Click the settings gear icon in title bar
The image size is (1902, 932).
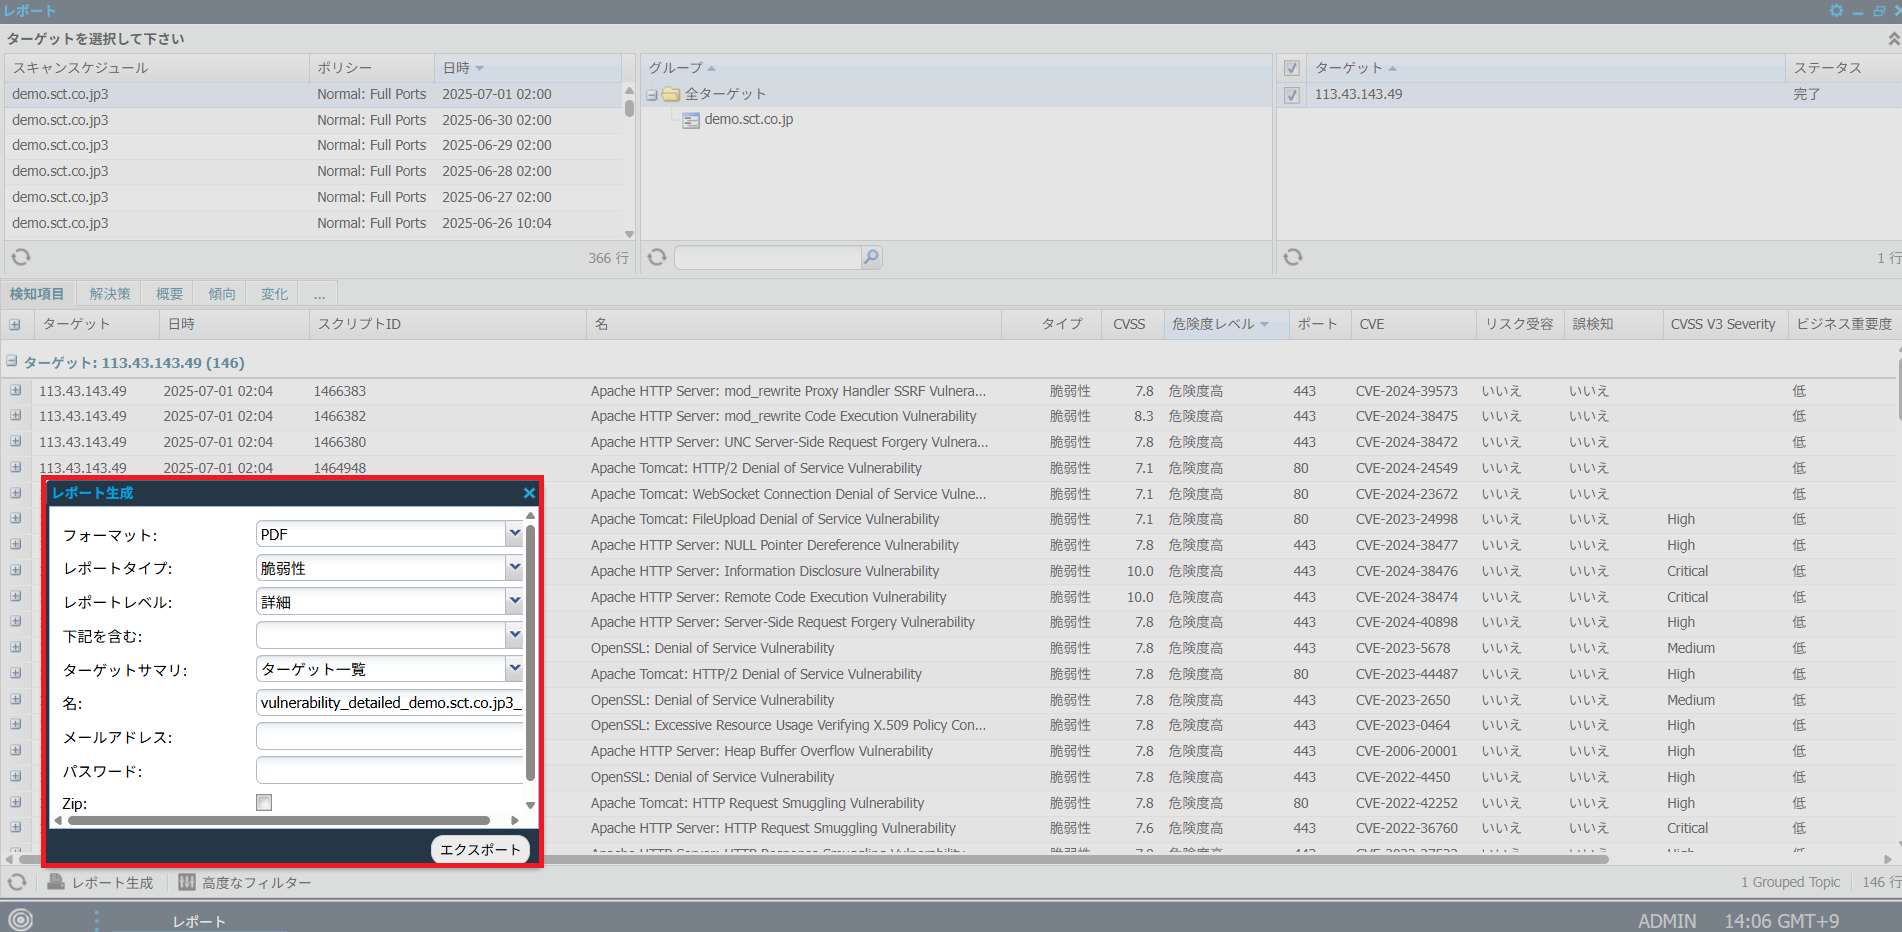tap(1836, 11)
